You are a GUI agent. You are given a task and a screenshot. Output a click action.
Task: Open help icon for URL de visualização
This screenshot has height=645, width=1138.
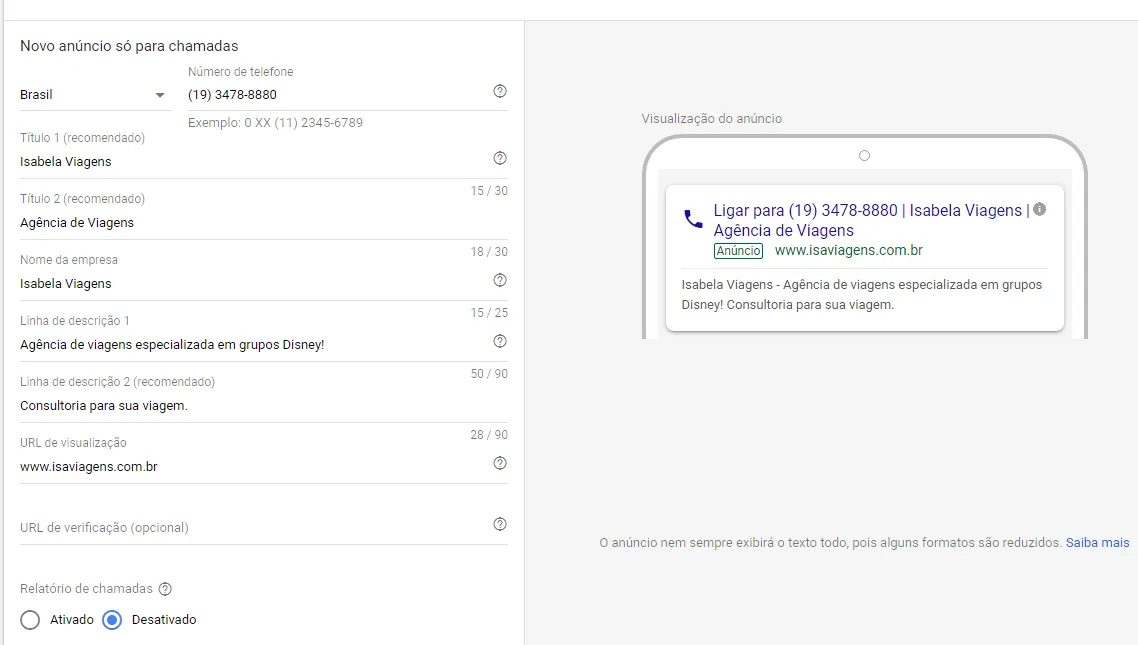point(500,463)
